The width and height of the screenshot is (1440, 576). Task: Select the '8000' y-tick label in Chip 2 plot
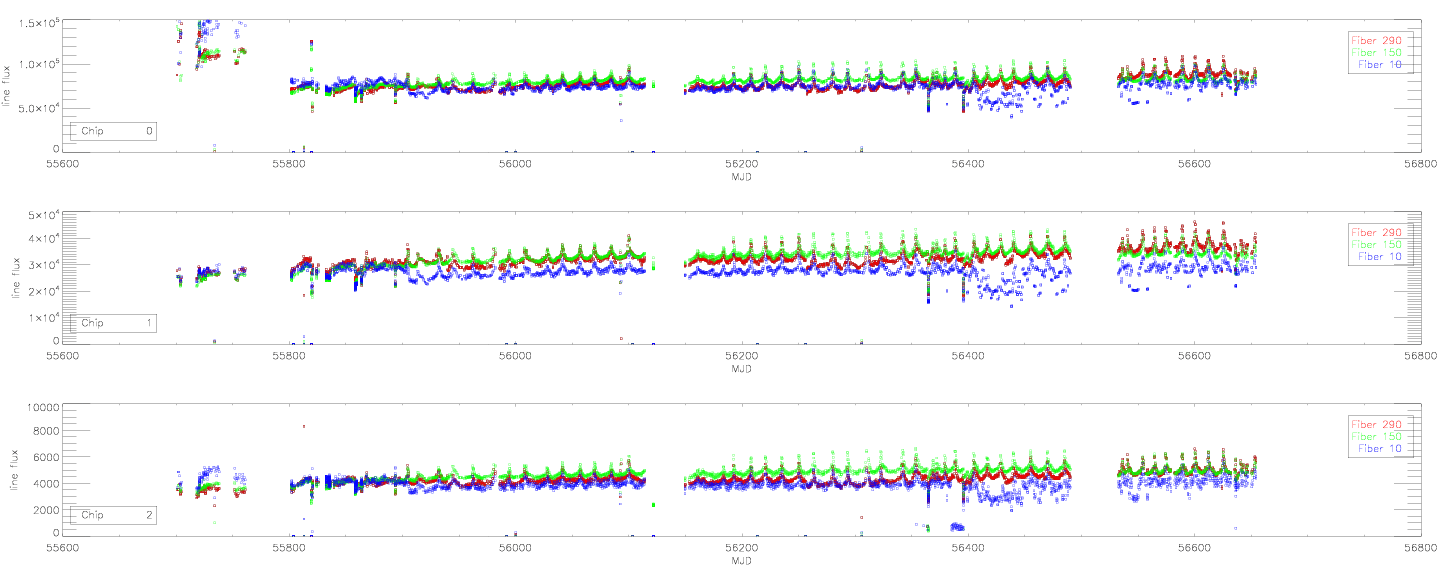coord(47,433)
